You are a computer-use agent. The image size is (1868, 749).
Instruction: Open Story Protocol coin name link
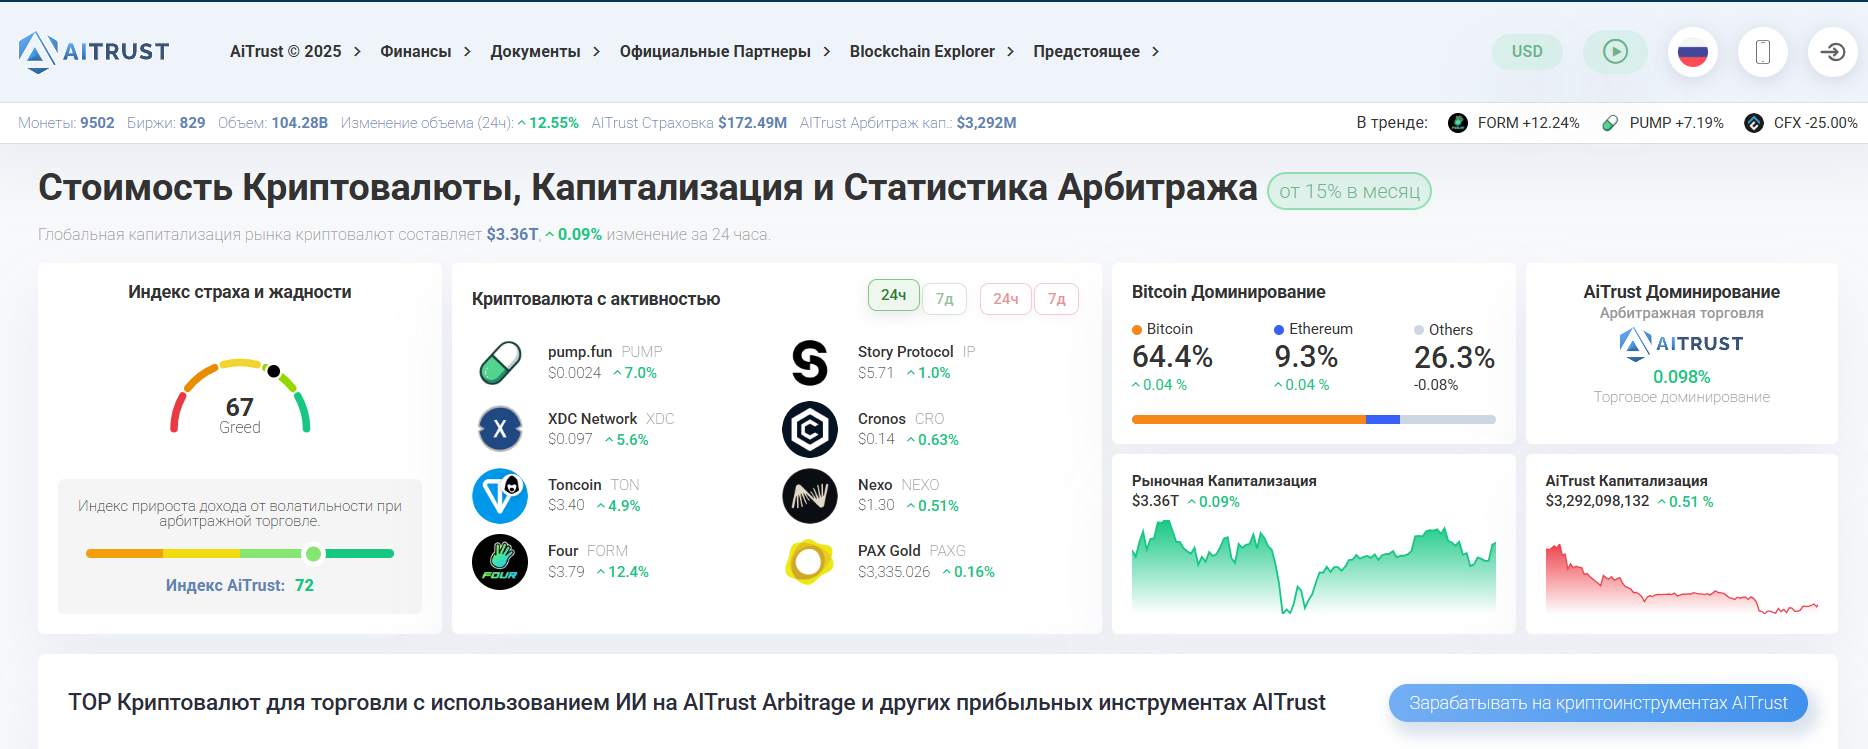click(x=906, y=352)
